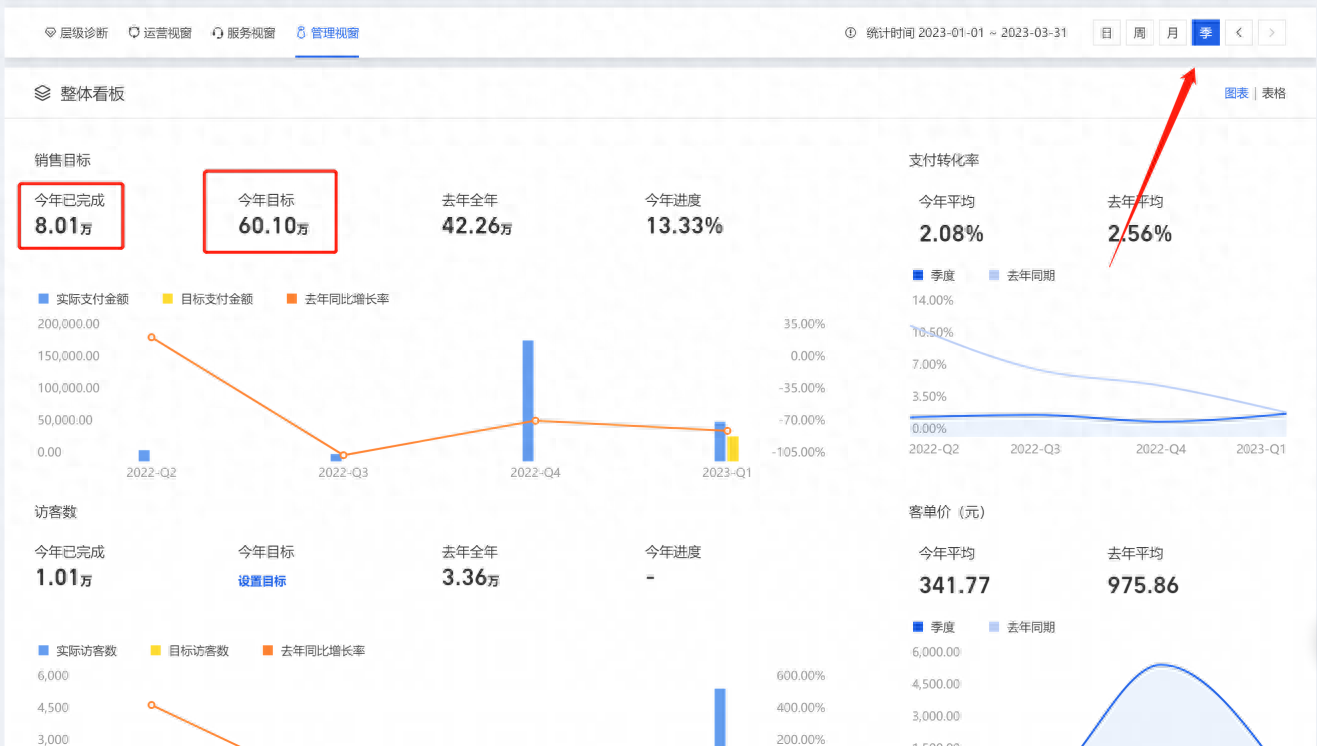Click 去年平均 conversion 2.56%

tap(1140, 234)
